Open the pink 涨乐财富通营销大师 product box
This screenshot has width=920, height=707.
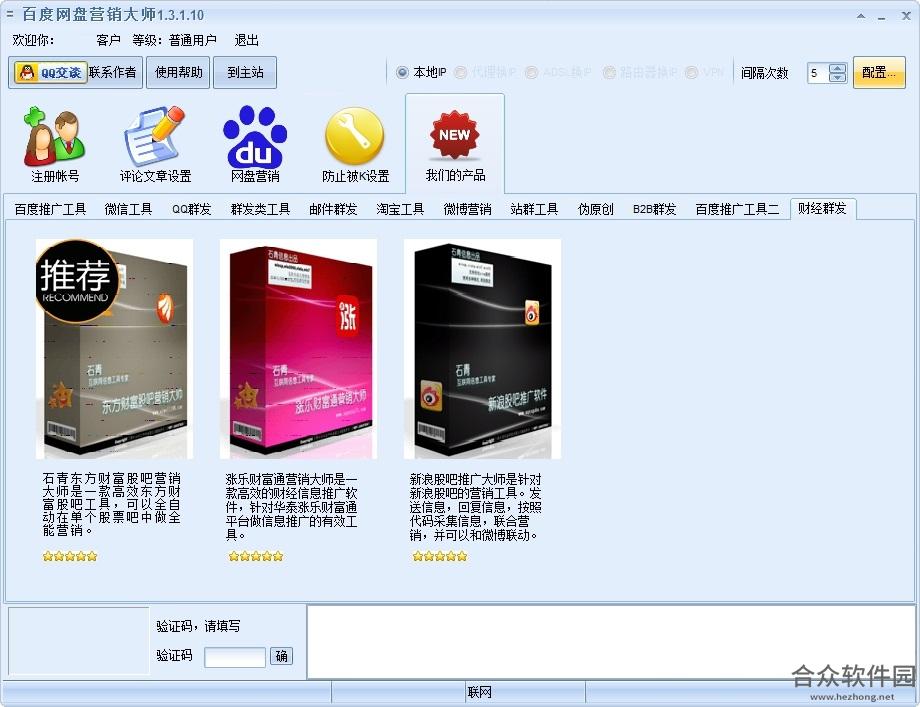click(x=299, y=349)
